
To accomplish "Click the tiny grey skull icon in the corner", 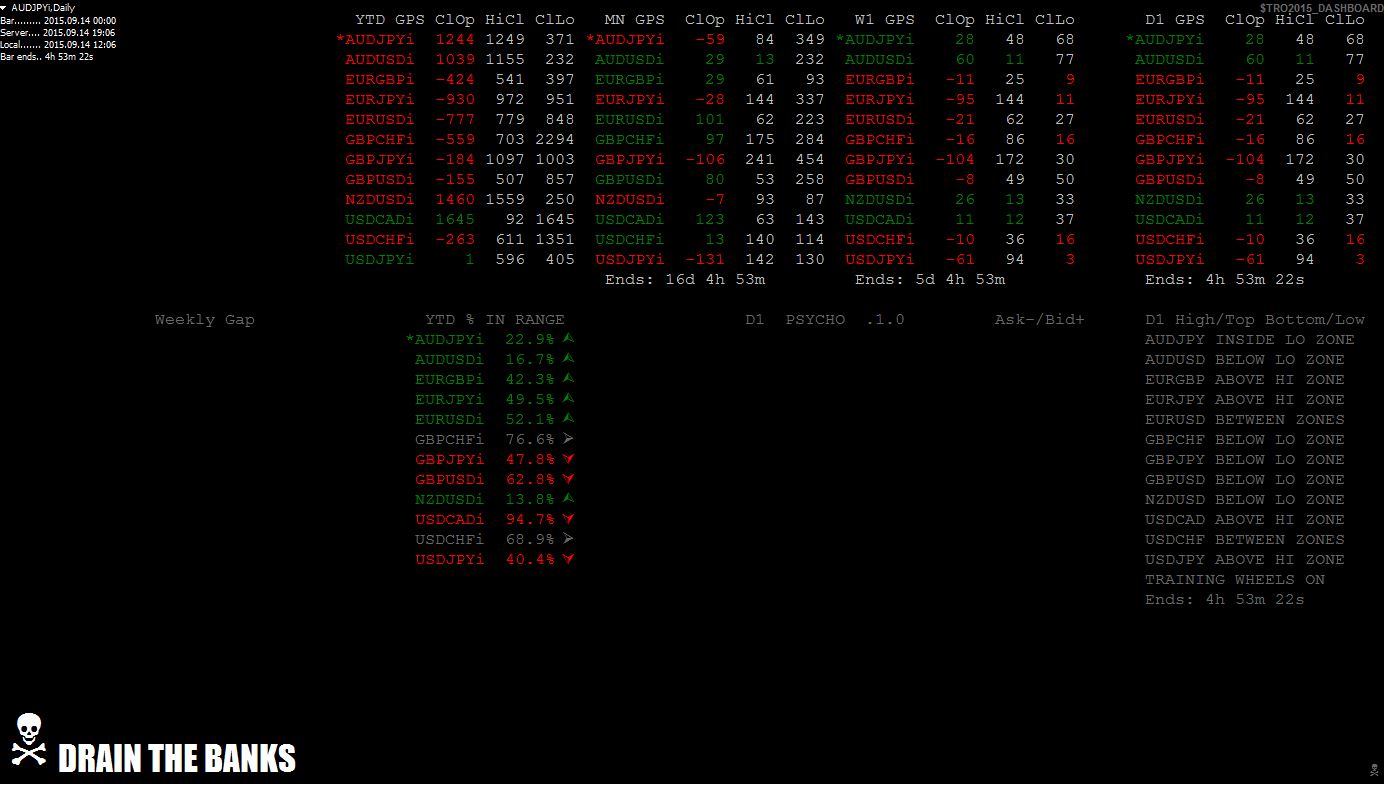I will 1374,769.
